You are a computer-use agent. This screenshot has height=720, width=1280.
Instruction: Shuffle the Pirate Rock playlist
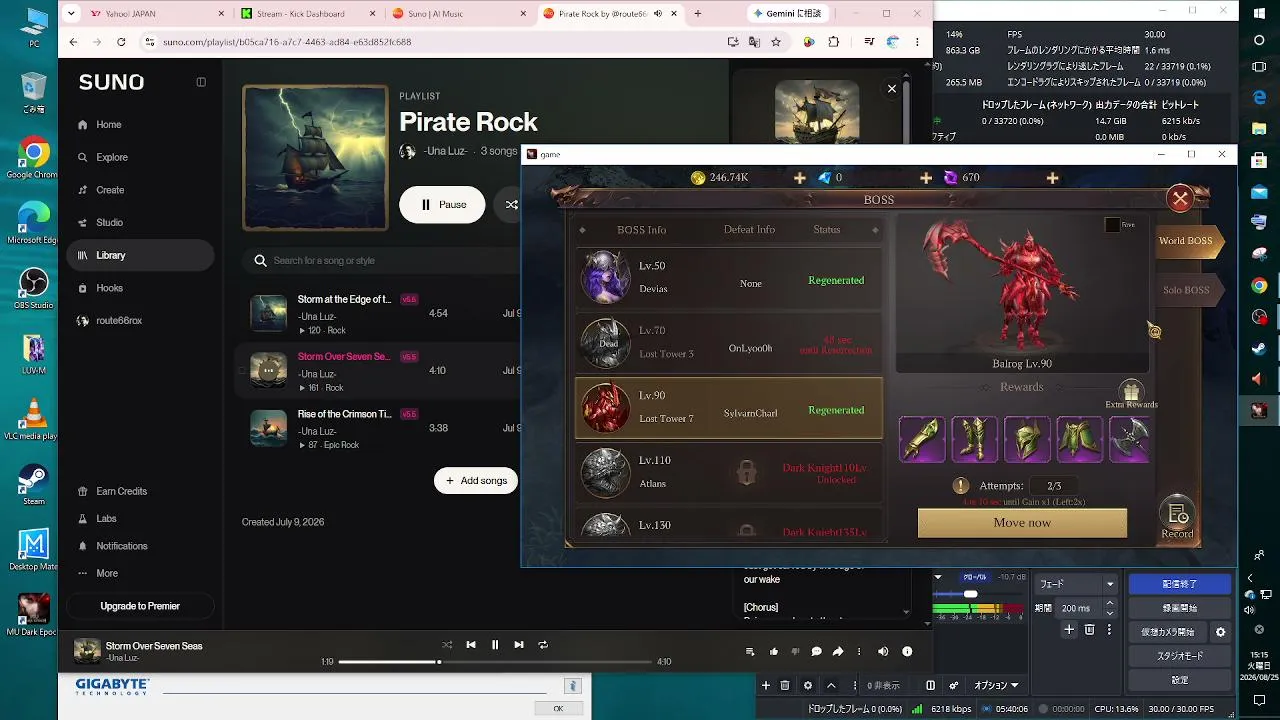coord(511,204)
